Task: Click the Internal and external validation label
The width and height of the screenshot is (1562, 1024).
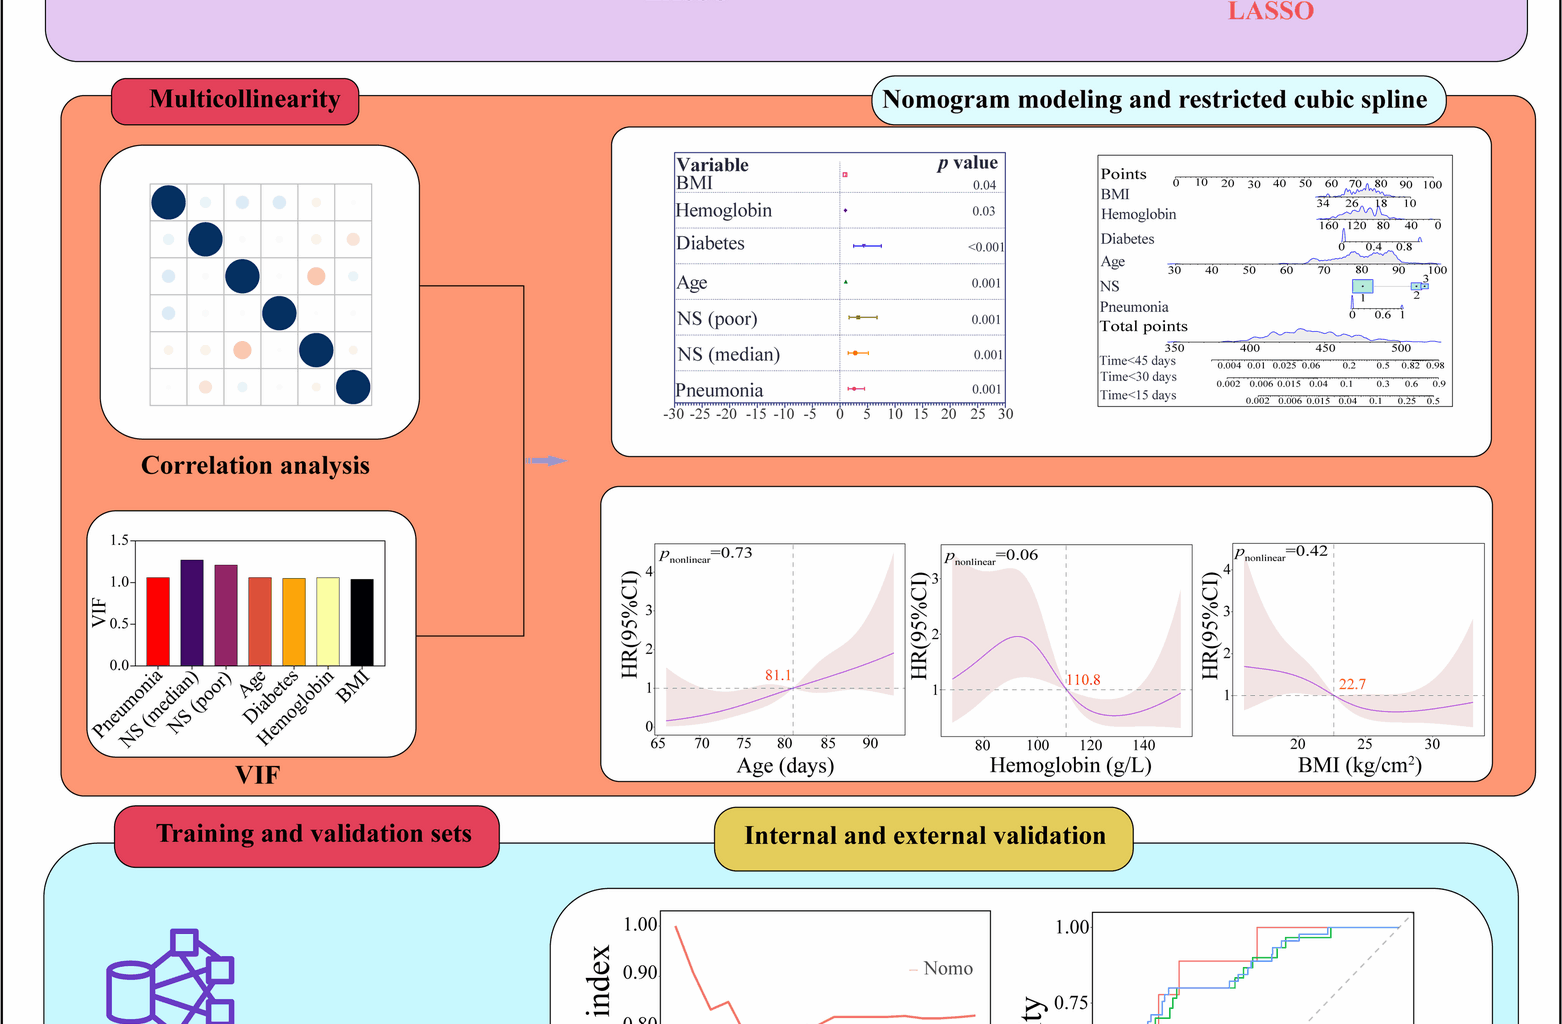Action: pos(924,837)
